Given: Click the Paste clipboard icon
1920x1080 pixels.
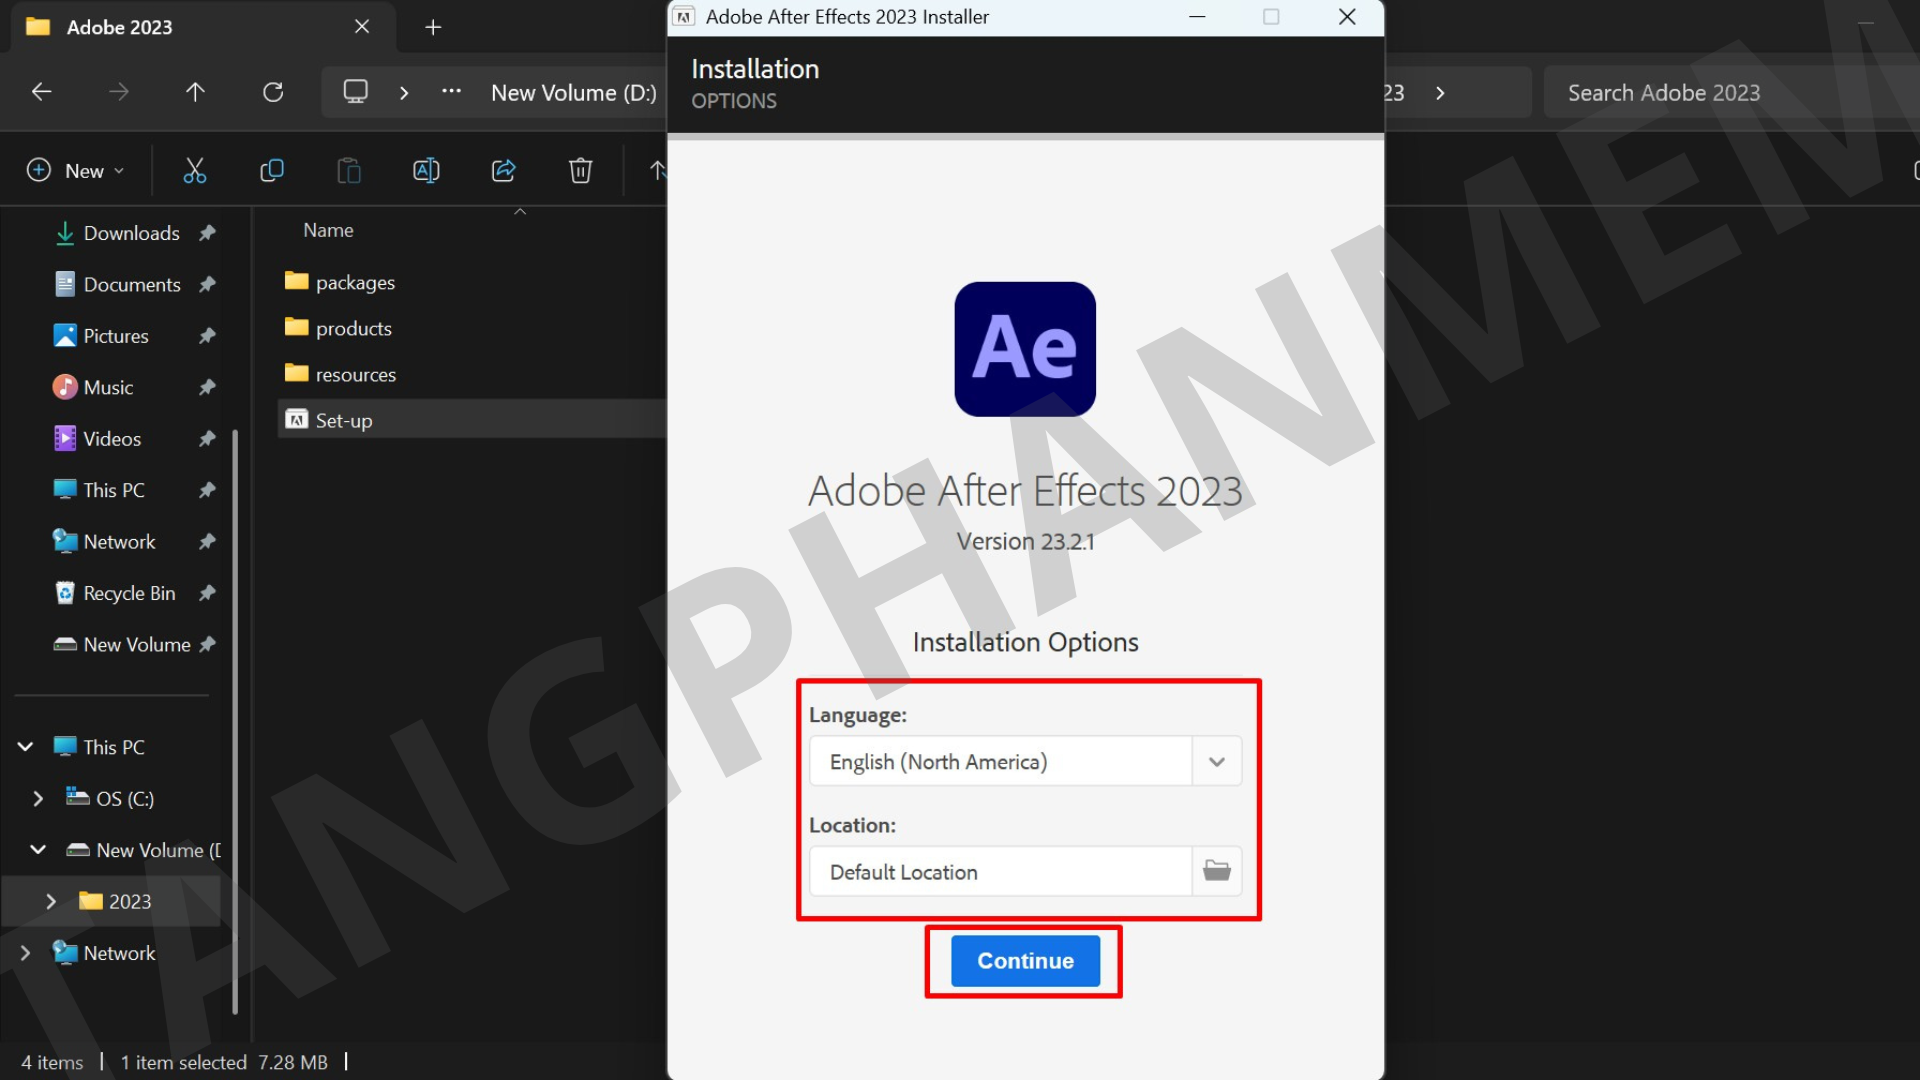Looking at the screenshot, I should point(348,171).
